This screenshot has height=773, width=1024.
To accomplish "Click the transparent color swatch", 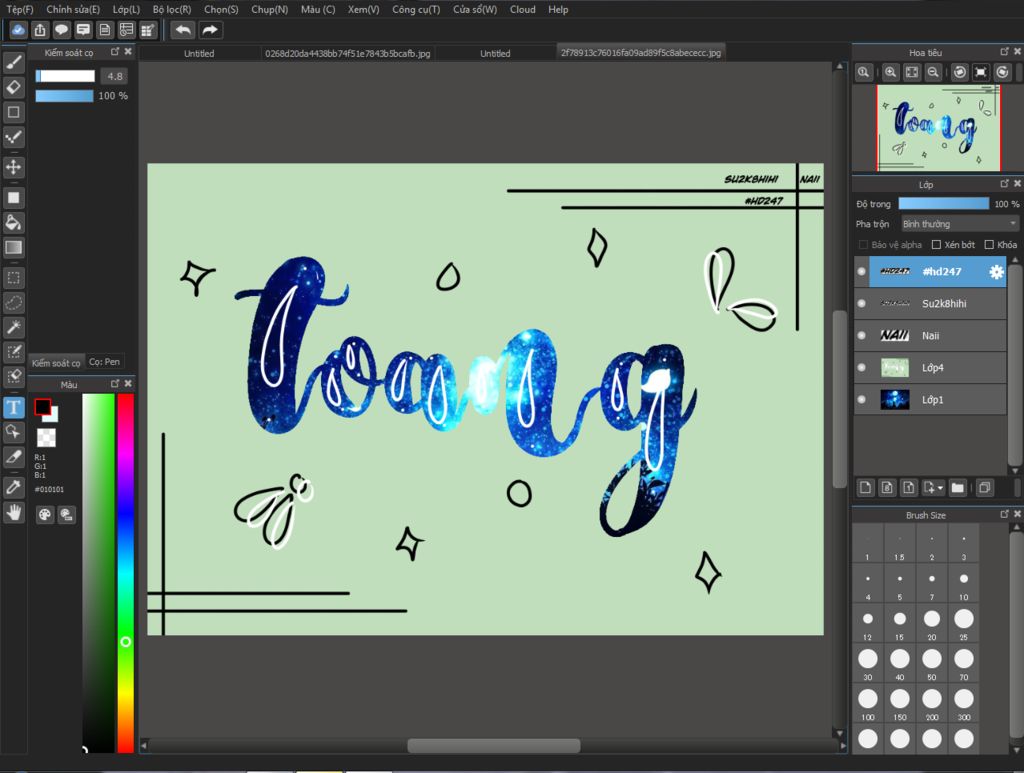I will [46, 437].
